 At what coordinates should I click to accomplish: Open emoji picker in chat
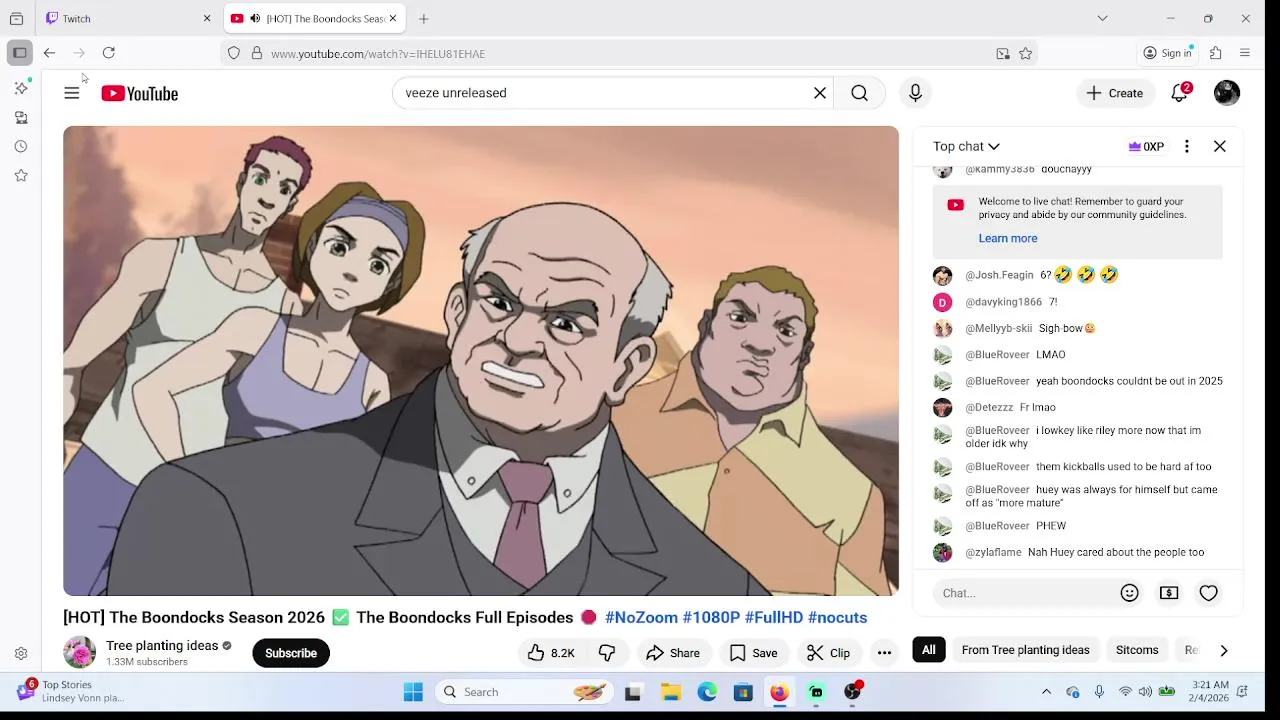1130,593
